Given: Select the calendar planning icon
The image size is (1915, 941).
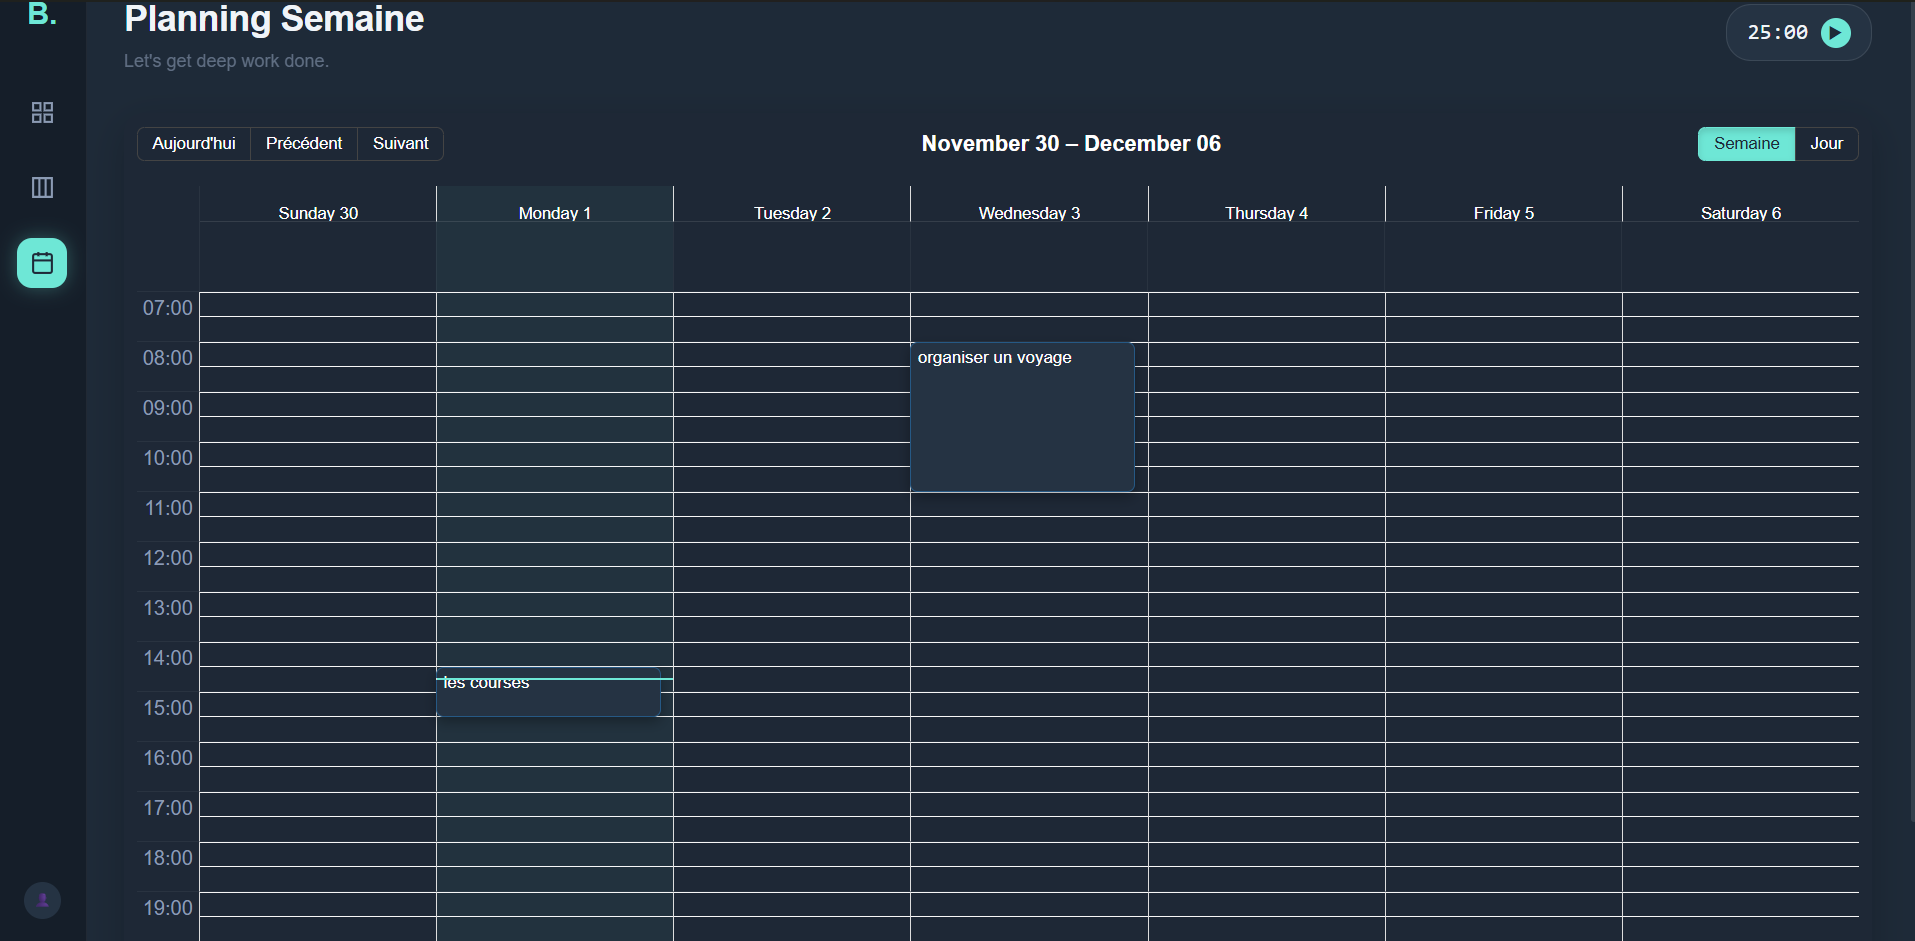Looking at the screenshot, I should pos(42,263).
